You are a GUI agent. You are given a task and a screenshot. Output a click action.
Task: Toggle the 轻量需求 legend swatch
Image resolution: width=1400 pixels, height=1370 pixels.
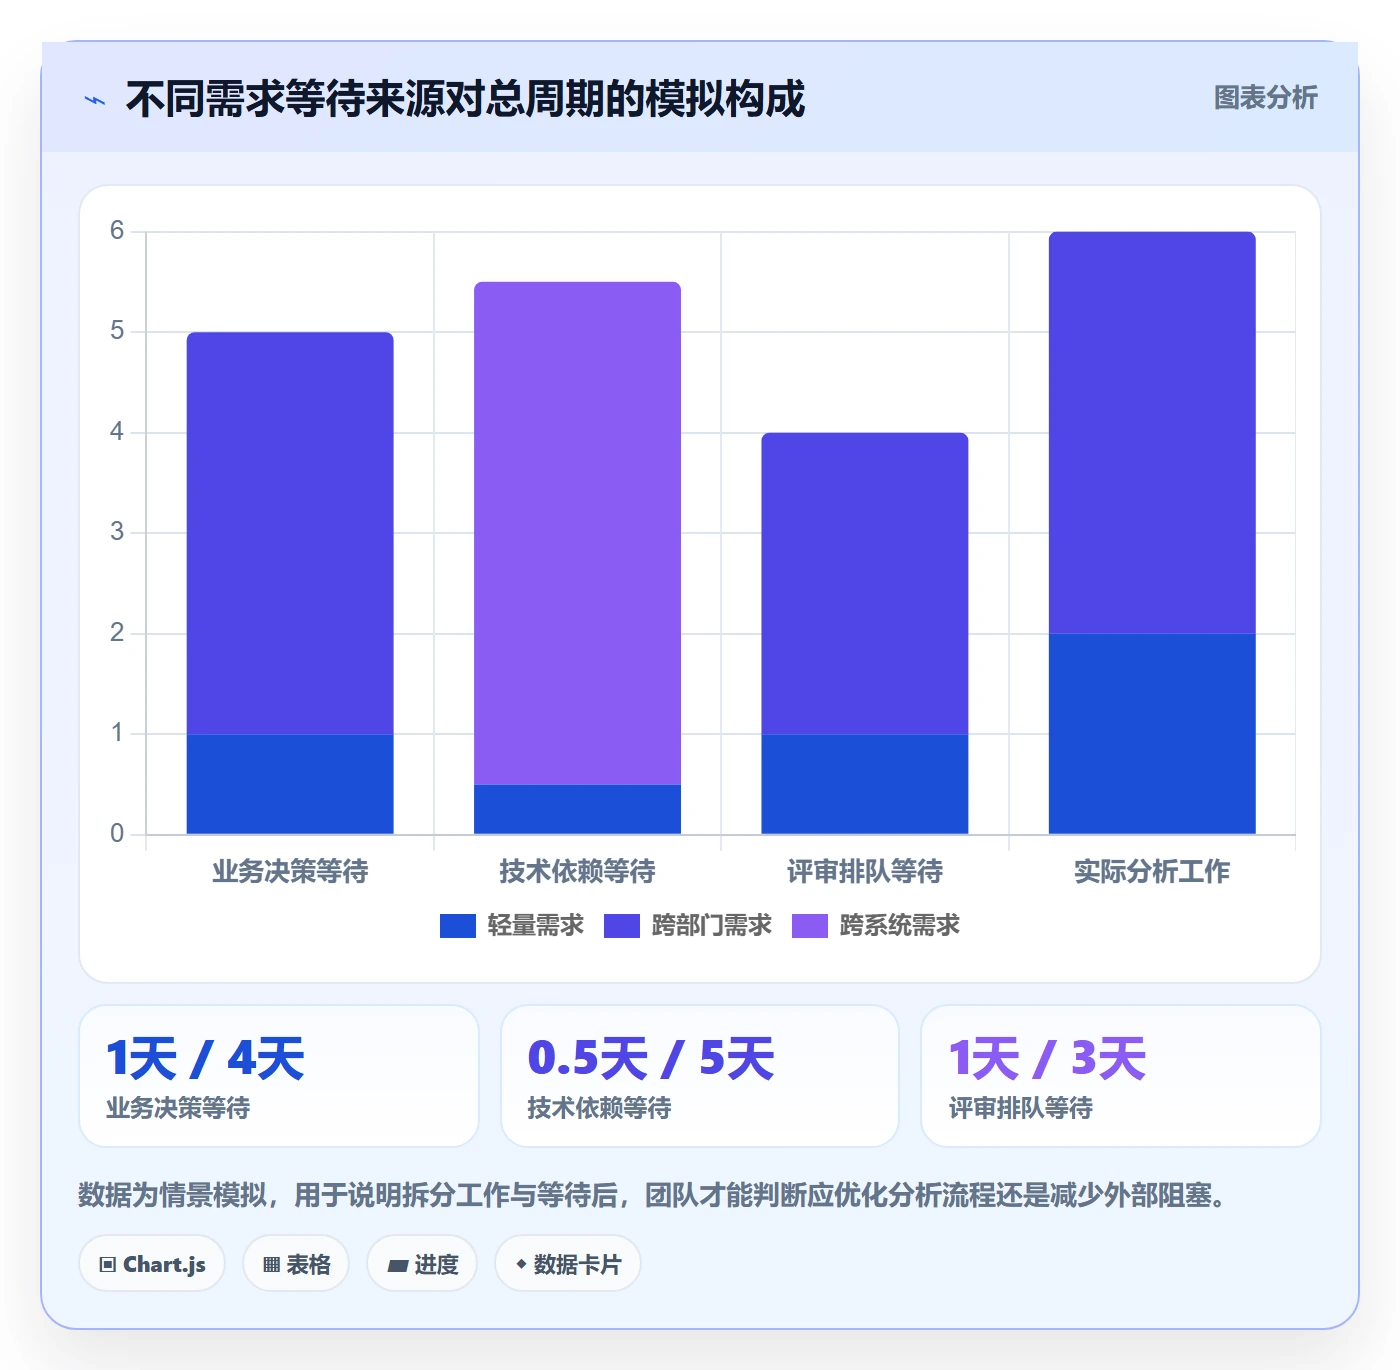pyautogui.click(x=457, y=926)
